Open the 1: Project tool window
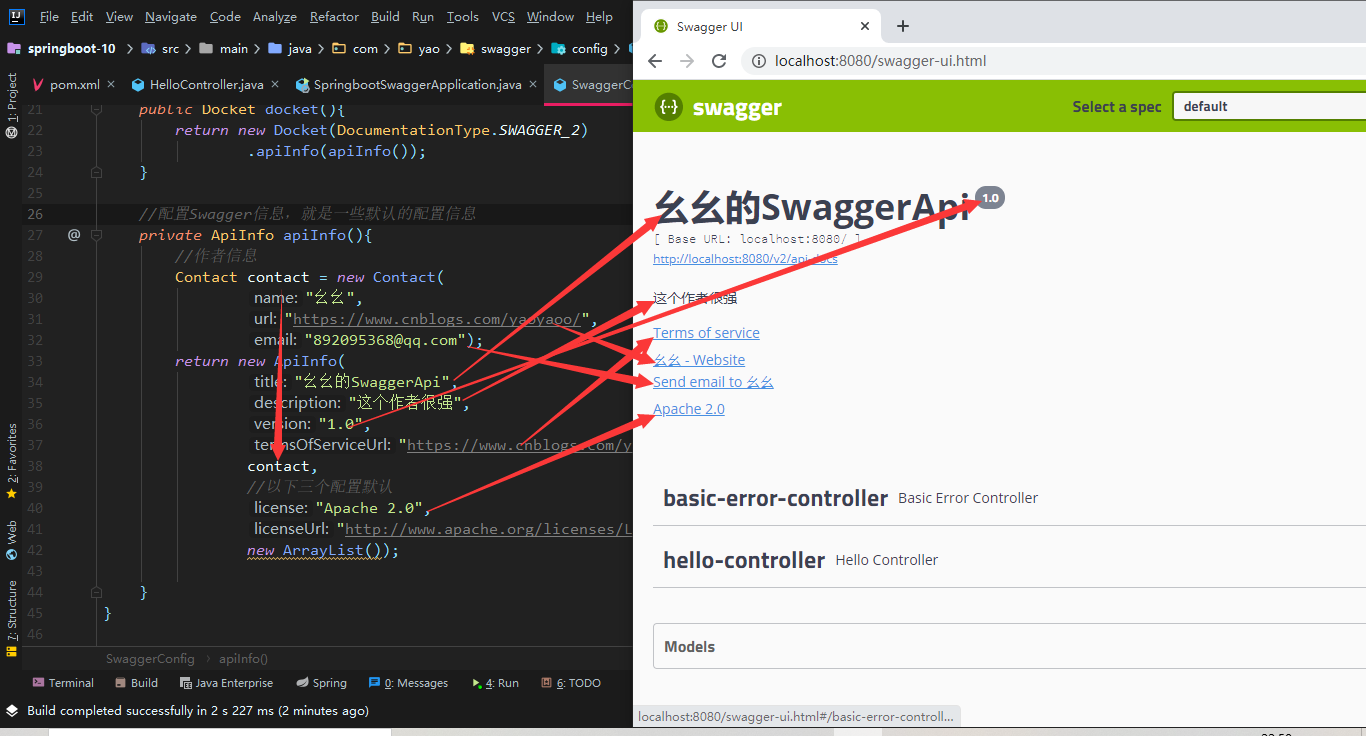This screenshot has width=1366, height=736. pyautogui.click(x=12, y=105)
